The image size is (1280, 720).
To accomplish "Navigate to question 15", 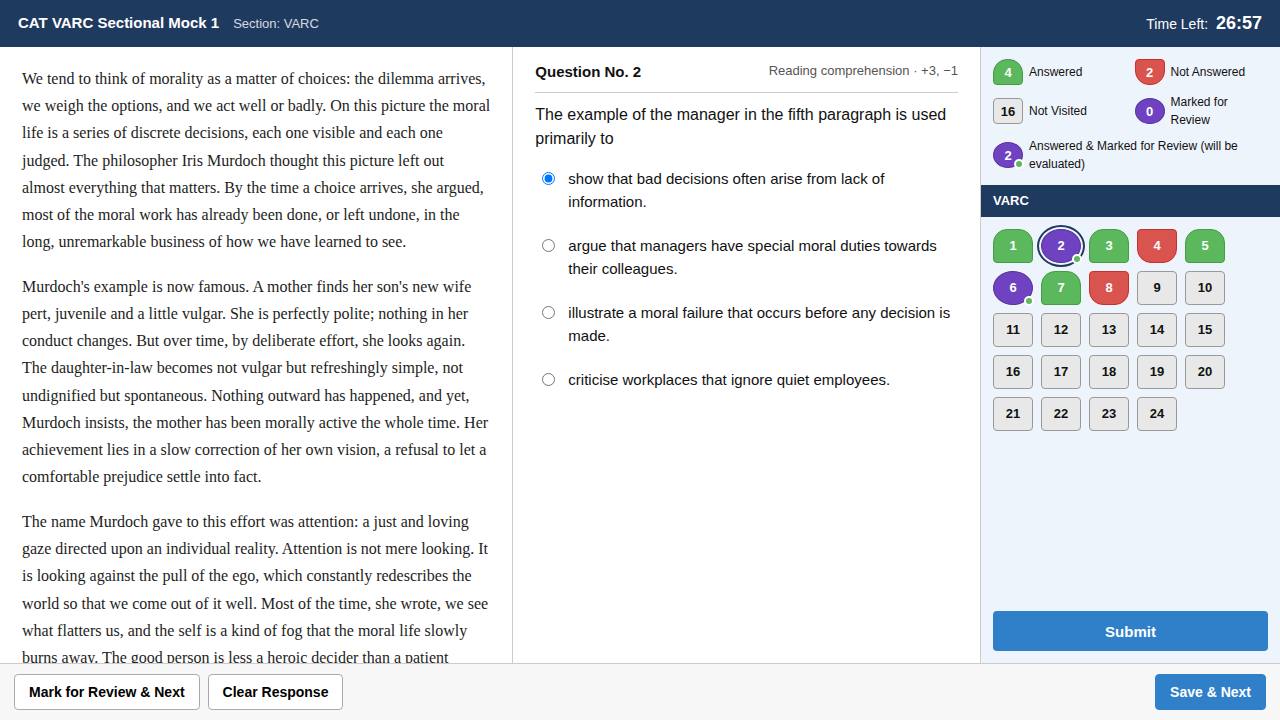I will (x=1205, y=330).
